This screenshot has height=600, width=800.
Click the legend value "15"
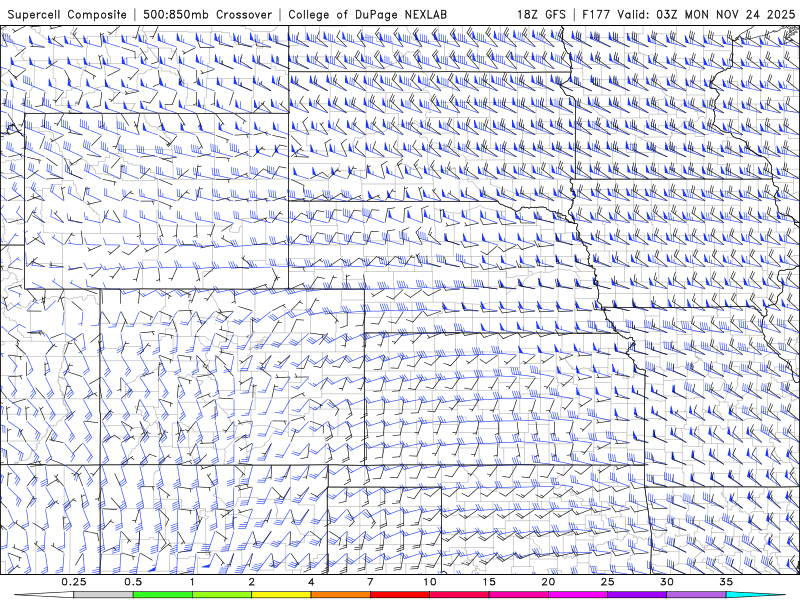pos(489,582)
